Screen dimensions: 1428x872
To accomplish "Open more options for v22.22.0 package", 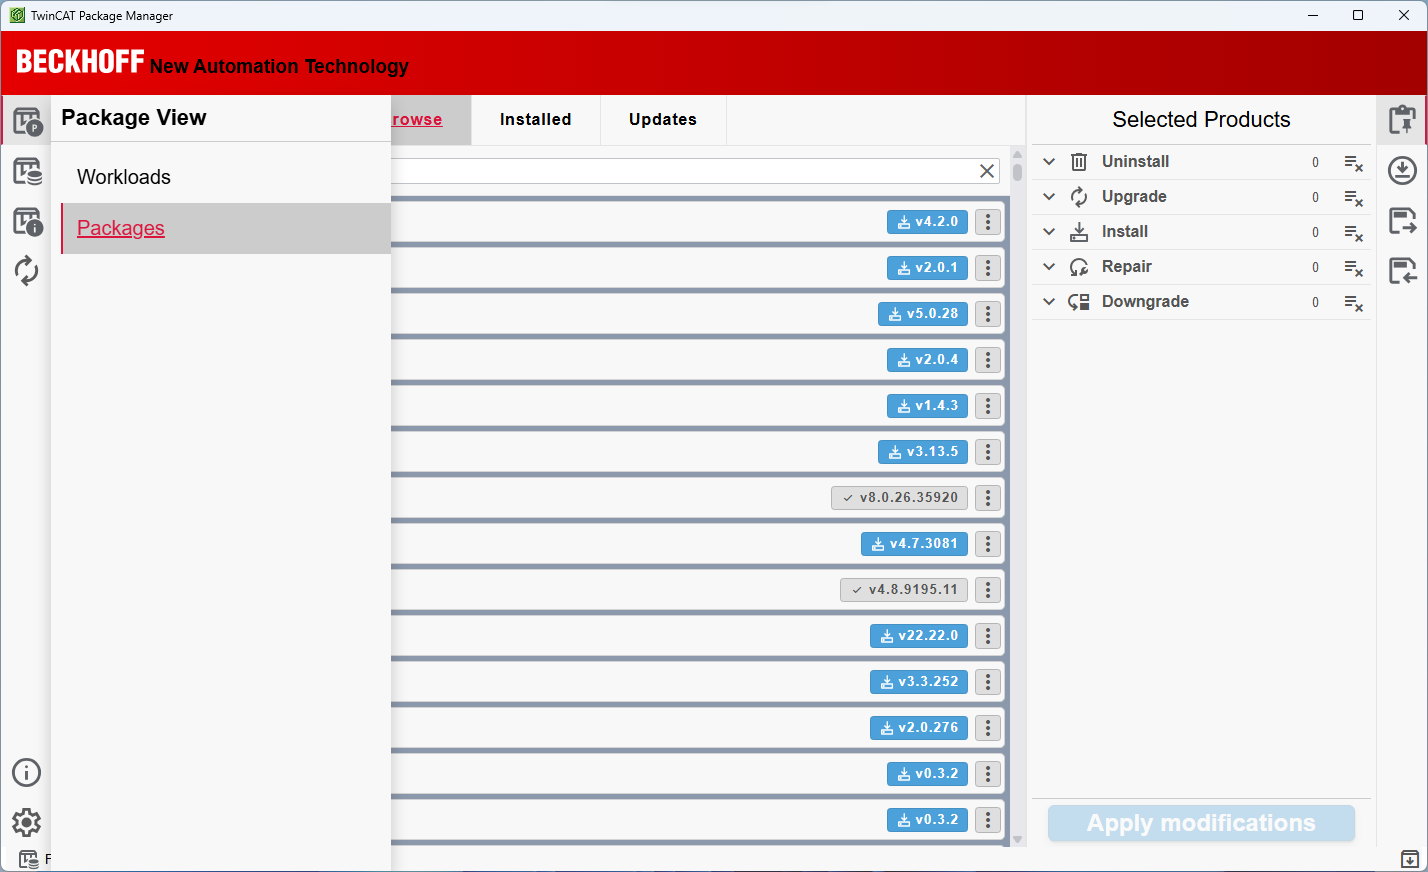I will (988, 636).
